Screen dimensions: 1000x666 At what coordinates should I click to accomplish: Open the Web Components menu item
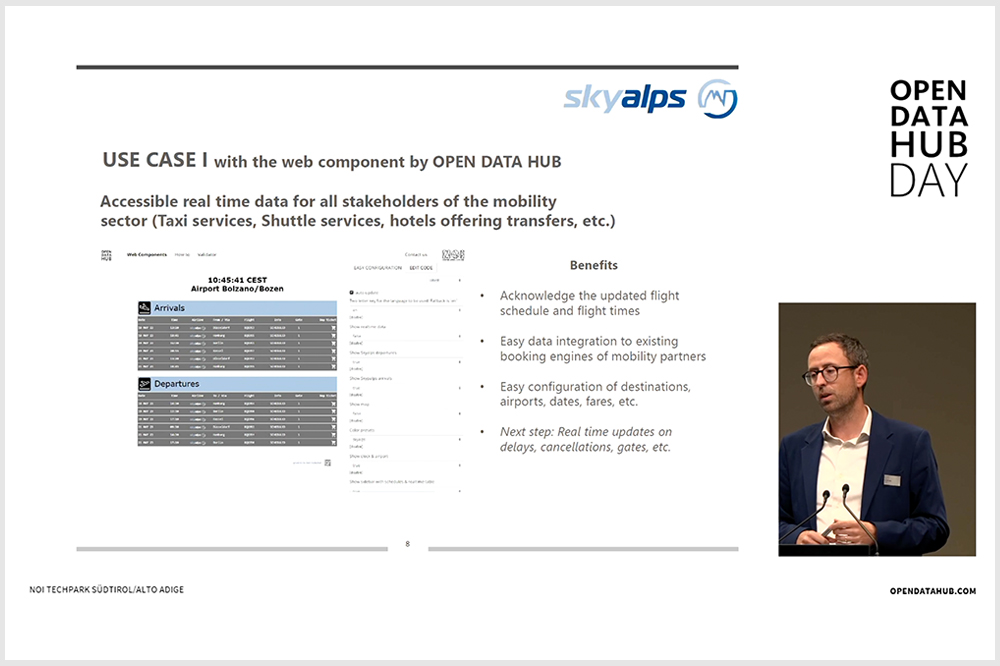(x=147, y=255)
